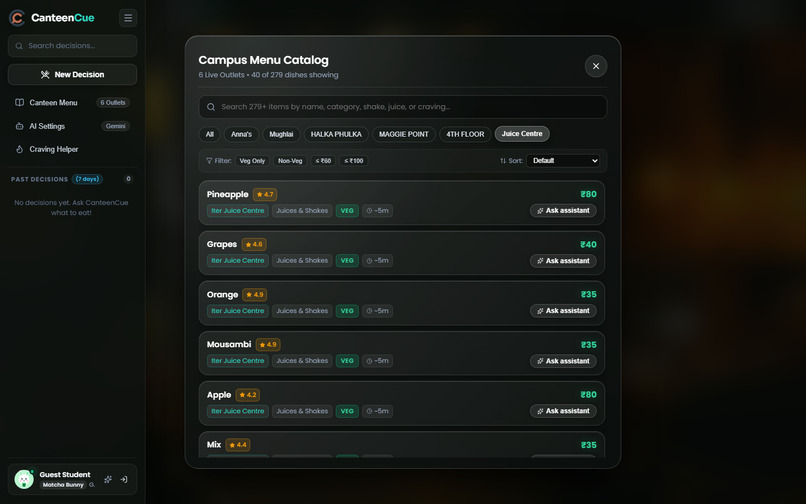Open the Sort Default dropdown
The height and width of the screenshot is (504, 806).
click(563, 161)
